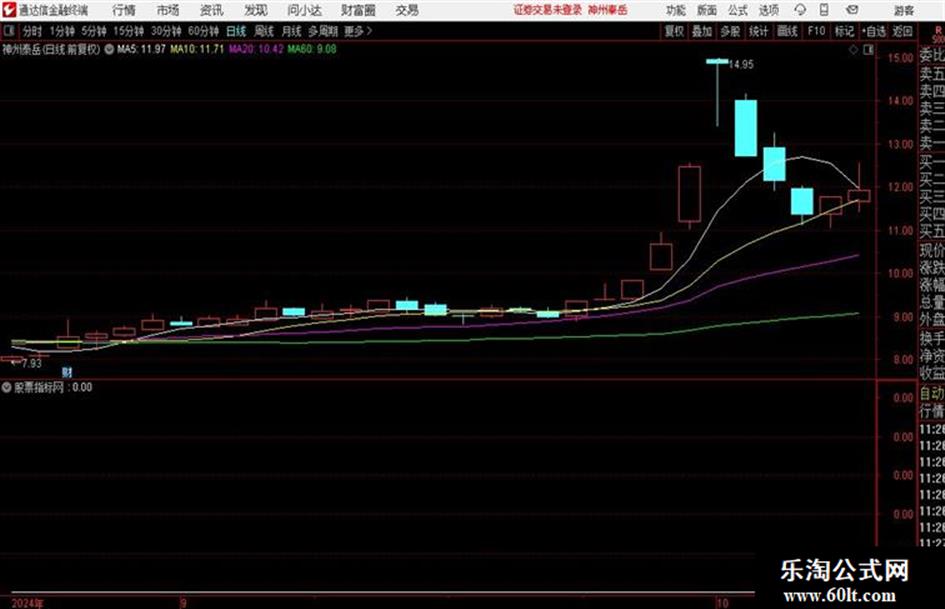
Task: Click the side panel toggle icon near diamond
Action: pos(868,50)
